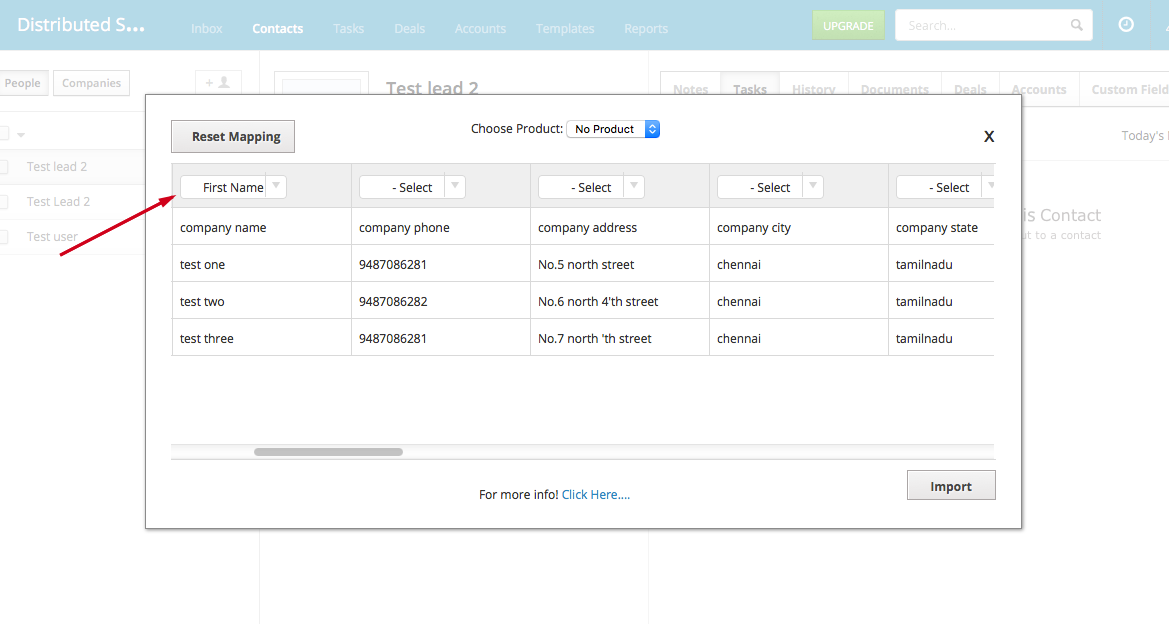Expand the mapping dropdown above company city
Screen dimensions: 1169x624
(x=812, y=186)
